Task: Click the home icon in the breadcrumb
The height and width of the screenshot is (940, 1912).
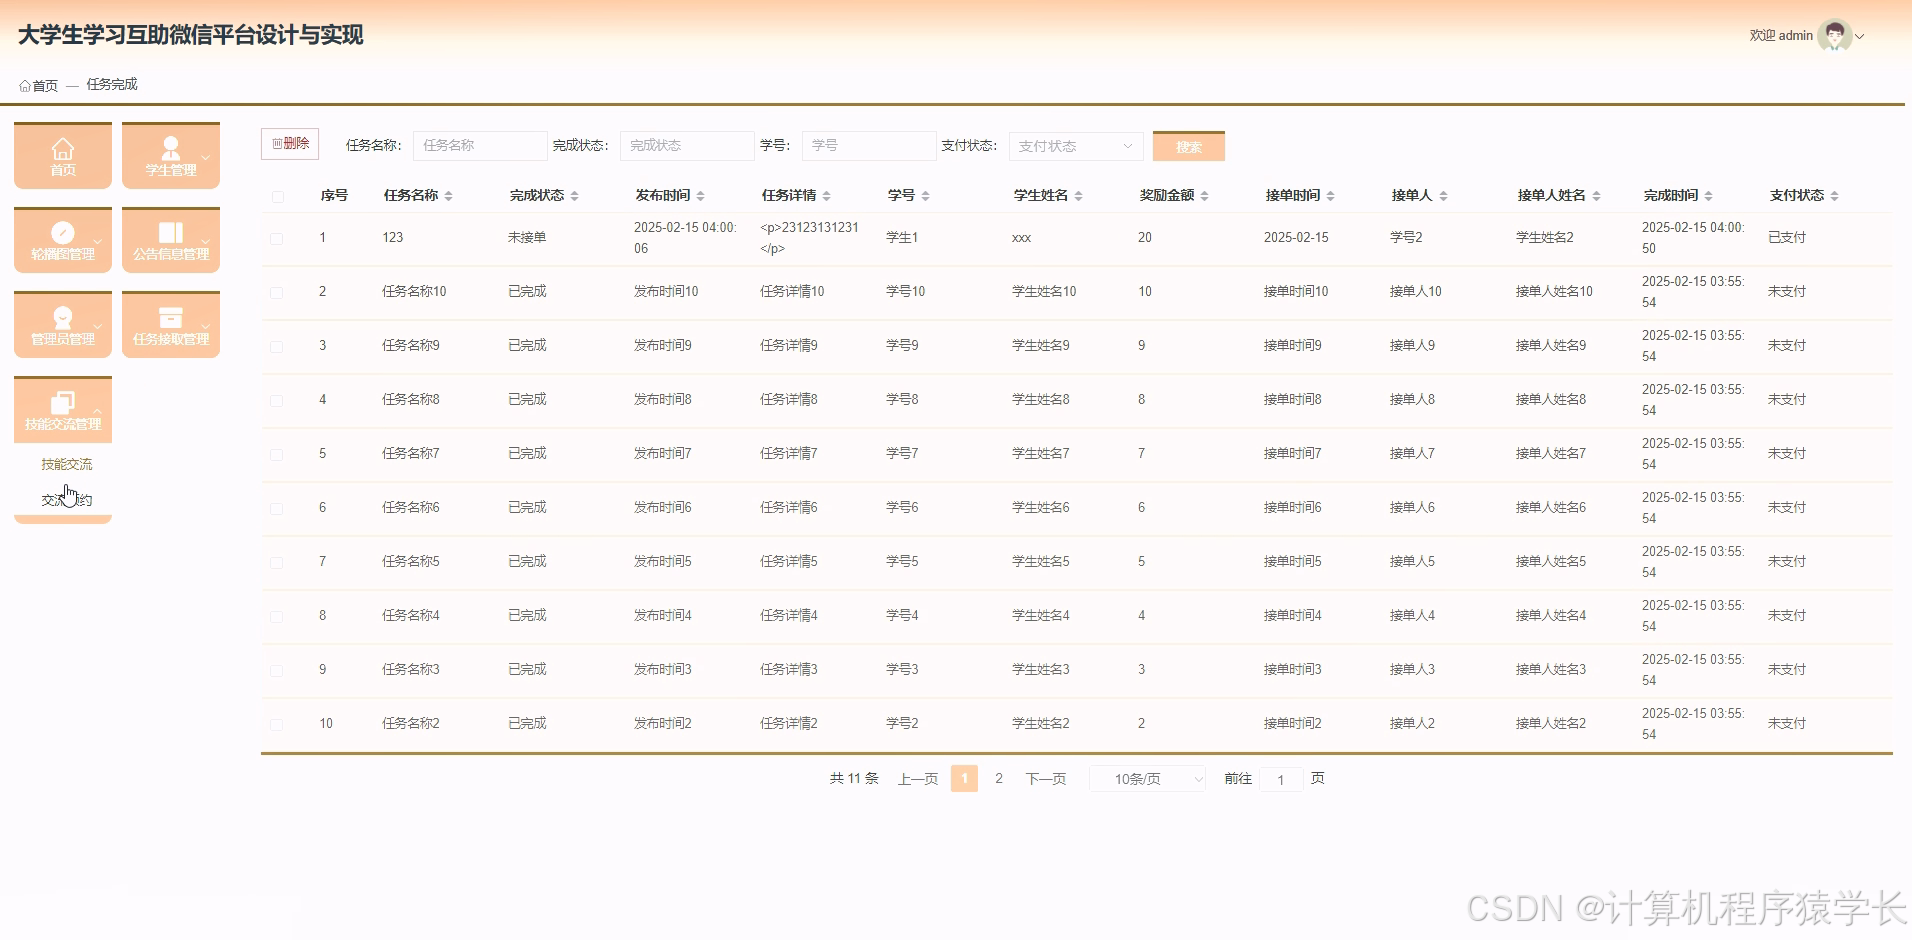Action: pos(24,84)
